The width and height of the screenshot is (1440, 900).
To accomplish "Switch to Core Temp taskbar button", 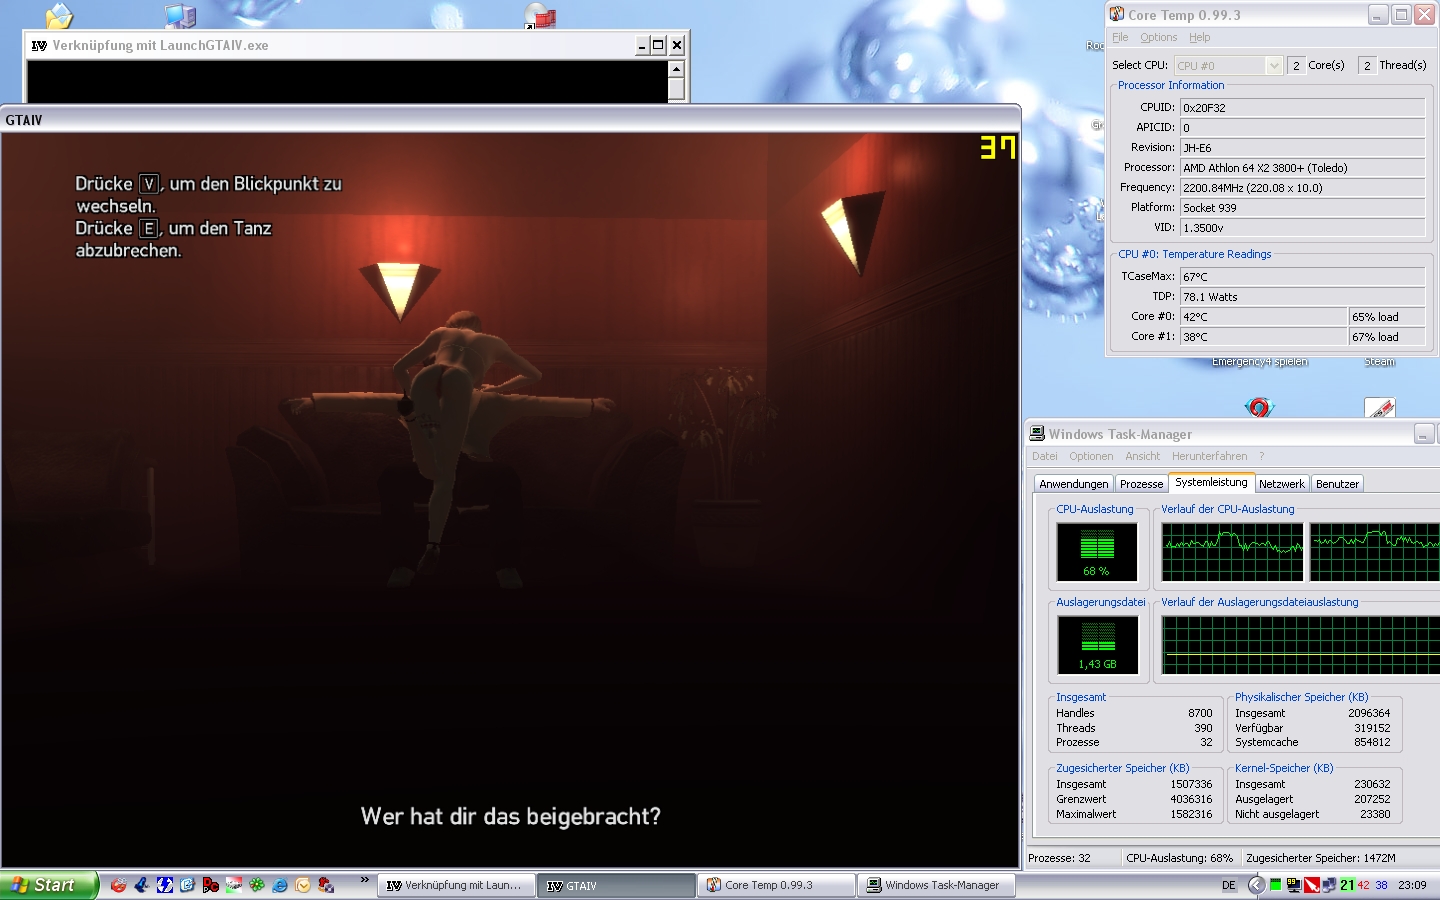I will coord(776,885).
